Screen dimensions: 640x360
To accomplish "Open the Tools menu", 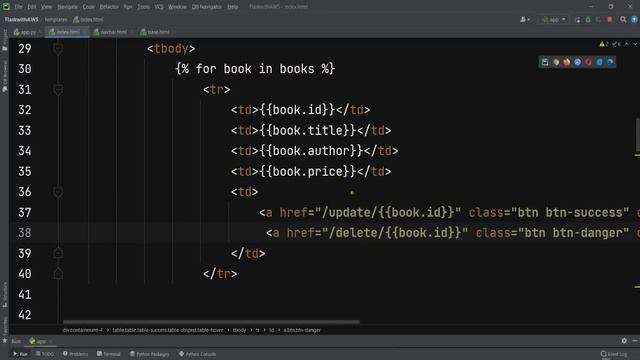I will pyautogui.click(x=143, y=7).
